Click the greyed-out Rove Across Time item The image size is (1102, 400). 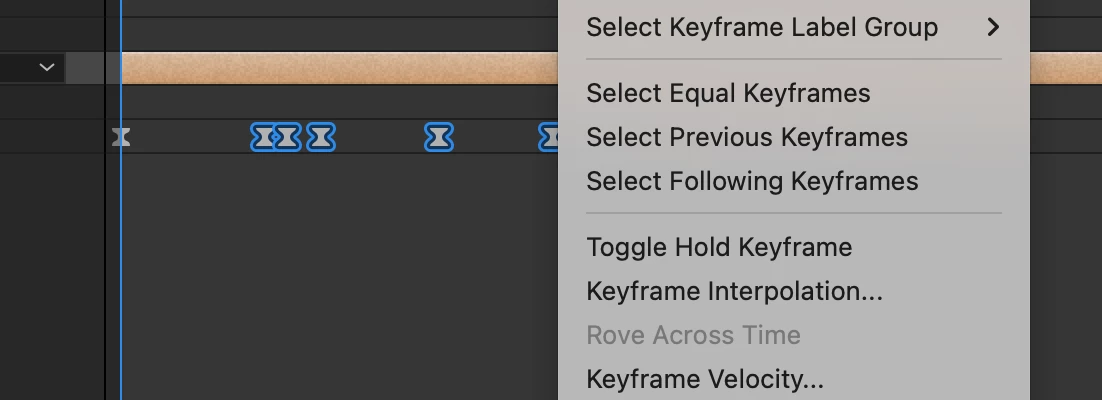pos(693,335)
